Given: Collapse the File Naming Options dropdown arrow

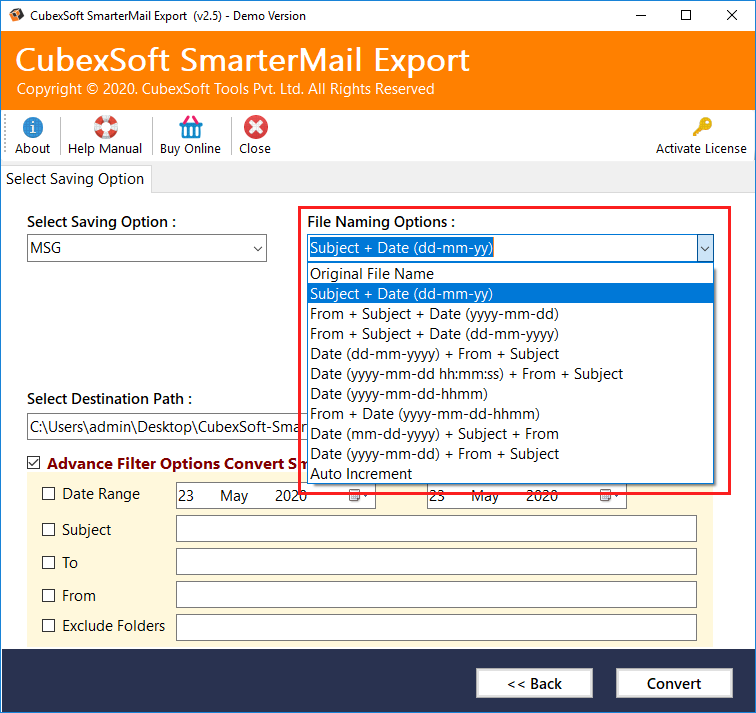Looking at the screenshot, I should pyautogui.click(x=705, y=248).
